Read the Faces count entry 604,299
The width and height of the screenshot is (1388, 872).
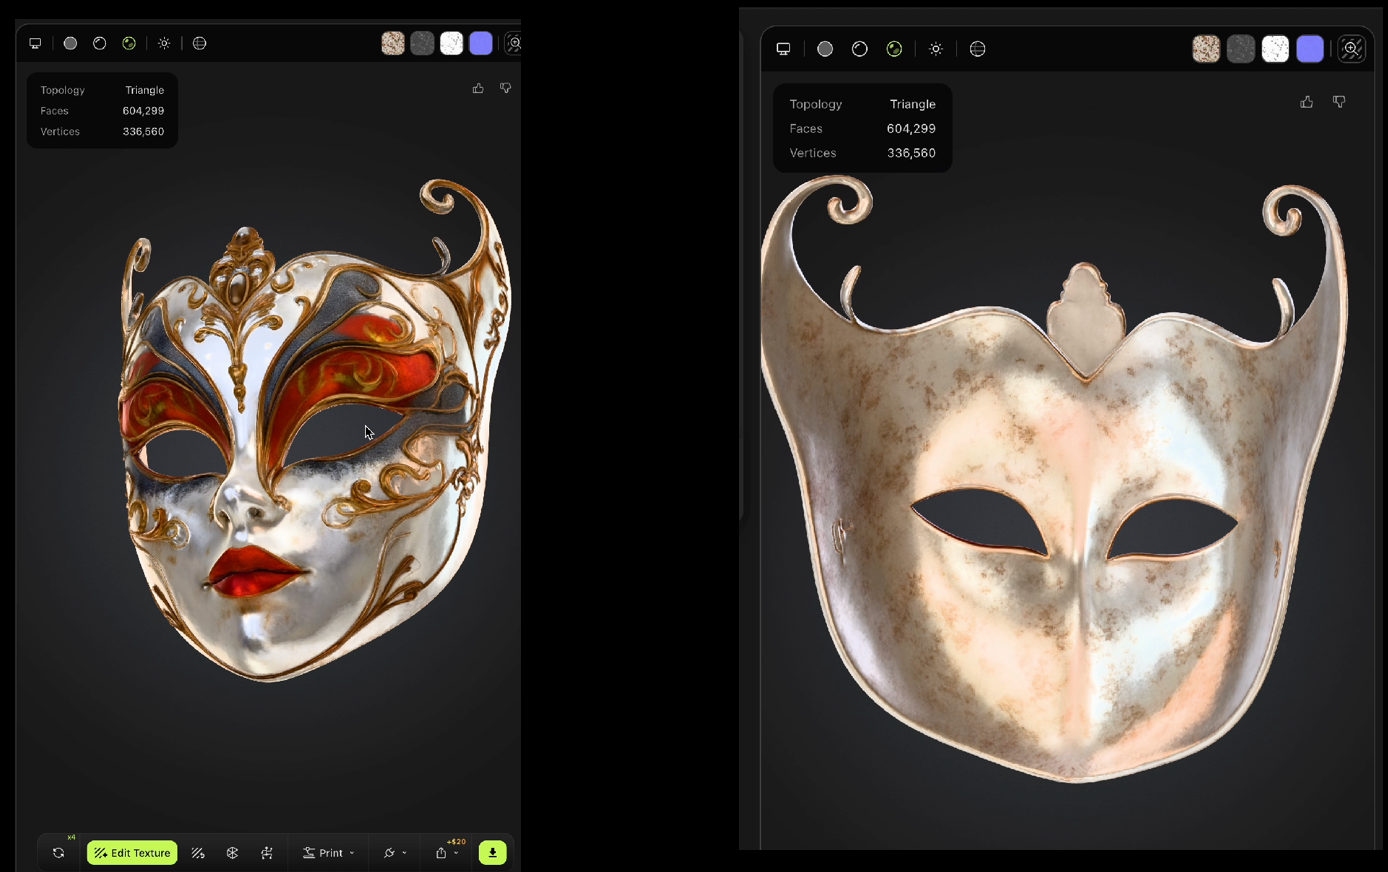click(102, 111)
